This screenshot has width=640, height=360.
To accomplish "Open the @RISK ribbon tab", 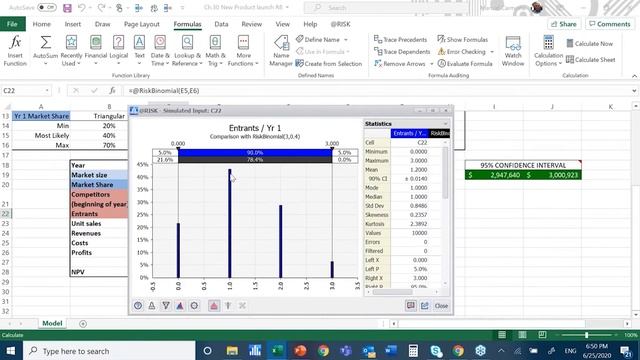I will pos(340,24).
